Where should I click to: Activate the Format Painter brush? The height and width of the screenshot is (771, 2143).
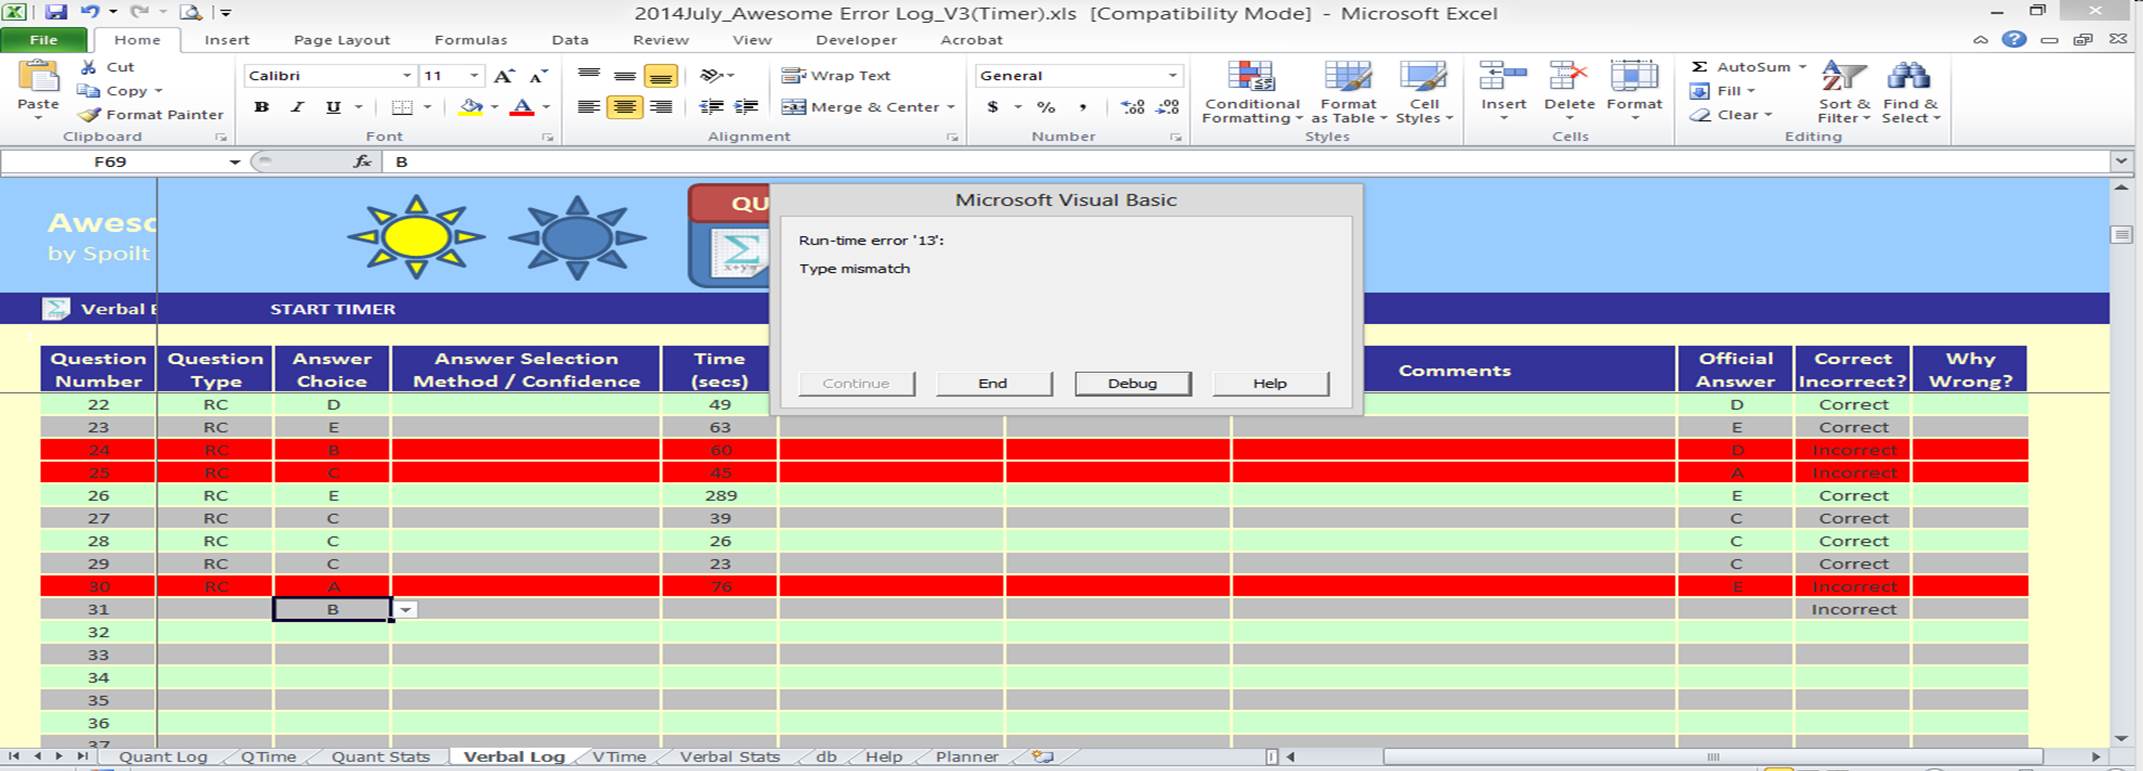pyautogui.click(x=89, y=115)
